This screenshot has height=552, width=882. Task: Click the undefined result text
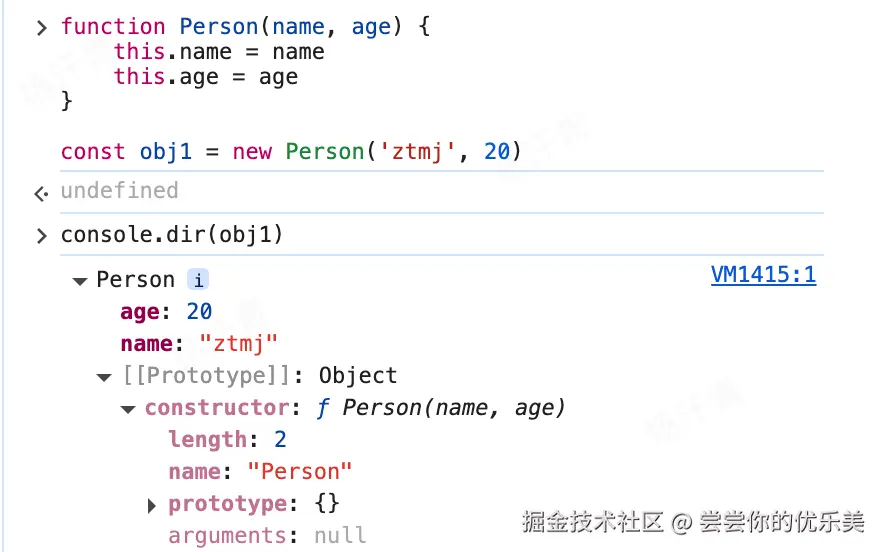tap(119, 190)
